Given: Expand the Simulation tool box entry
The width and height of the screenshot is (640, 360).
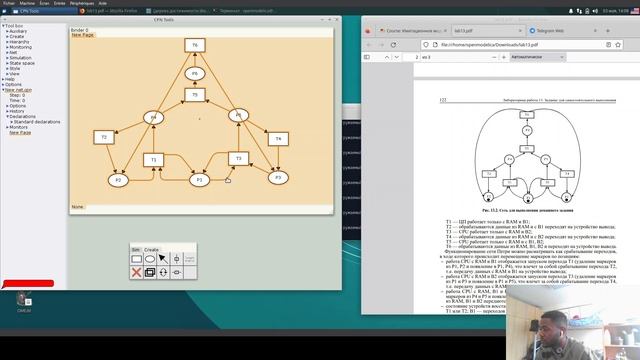Looking at the screenshot, I should [x=7, y=58].
